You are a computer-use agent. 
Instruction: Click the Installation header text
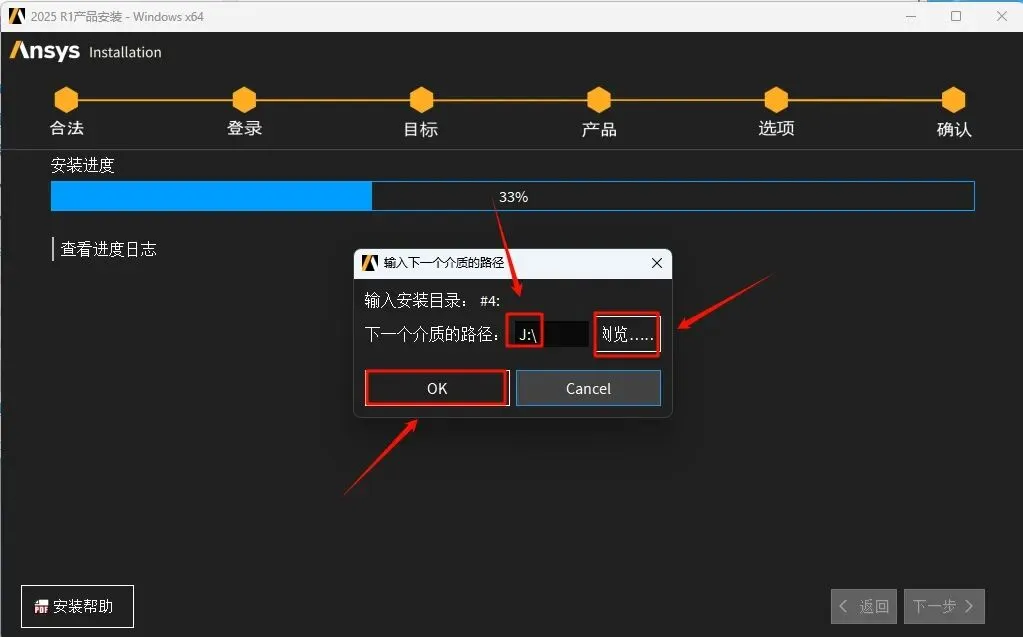tap(125, 52)
